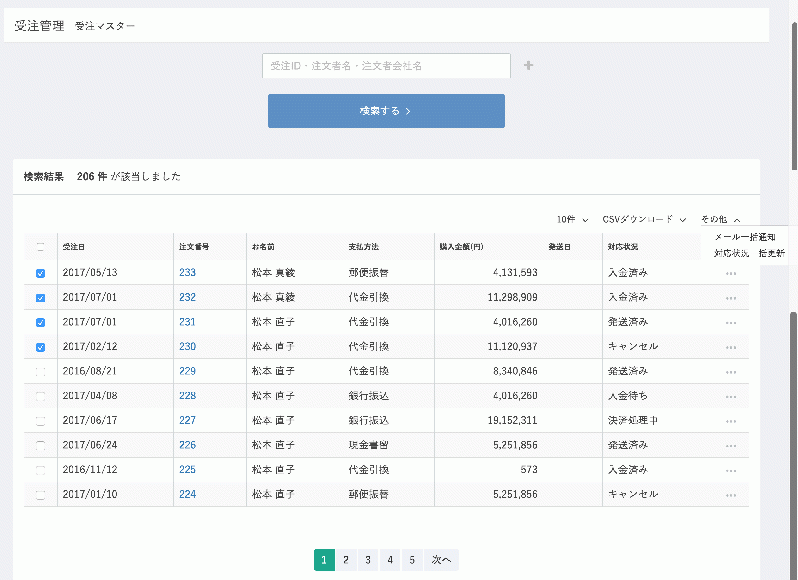The height and width of the screenshot is (580, 798).
Task: Open the ellipsis menu for order 231
Action: [x=731, y=323]
